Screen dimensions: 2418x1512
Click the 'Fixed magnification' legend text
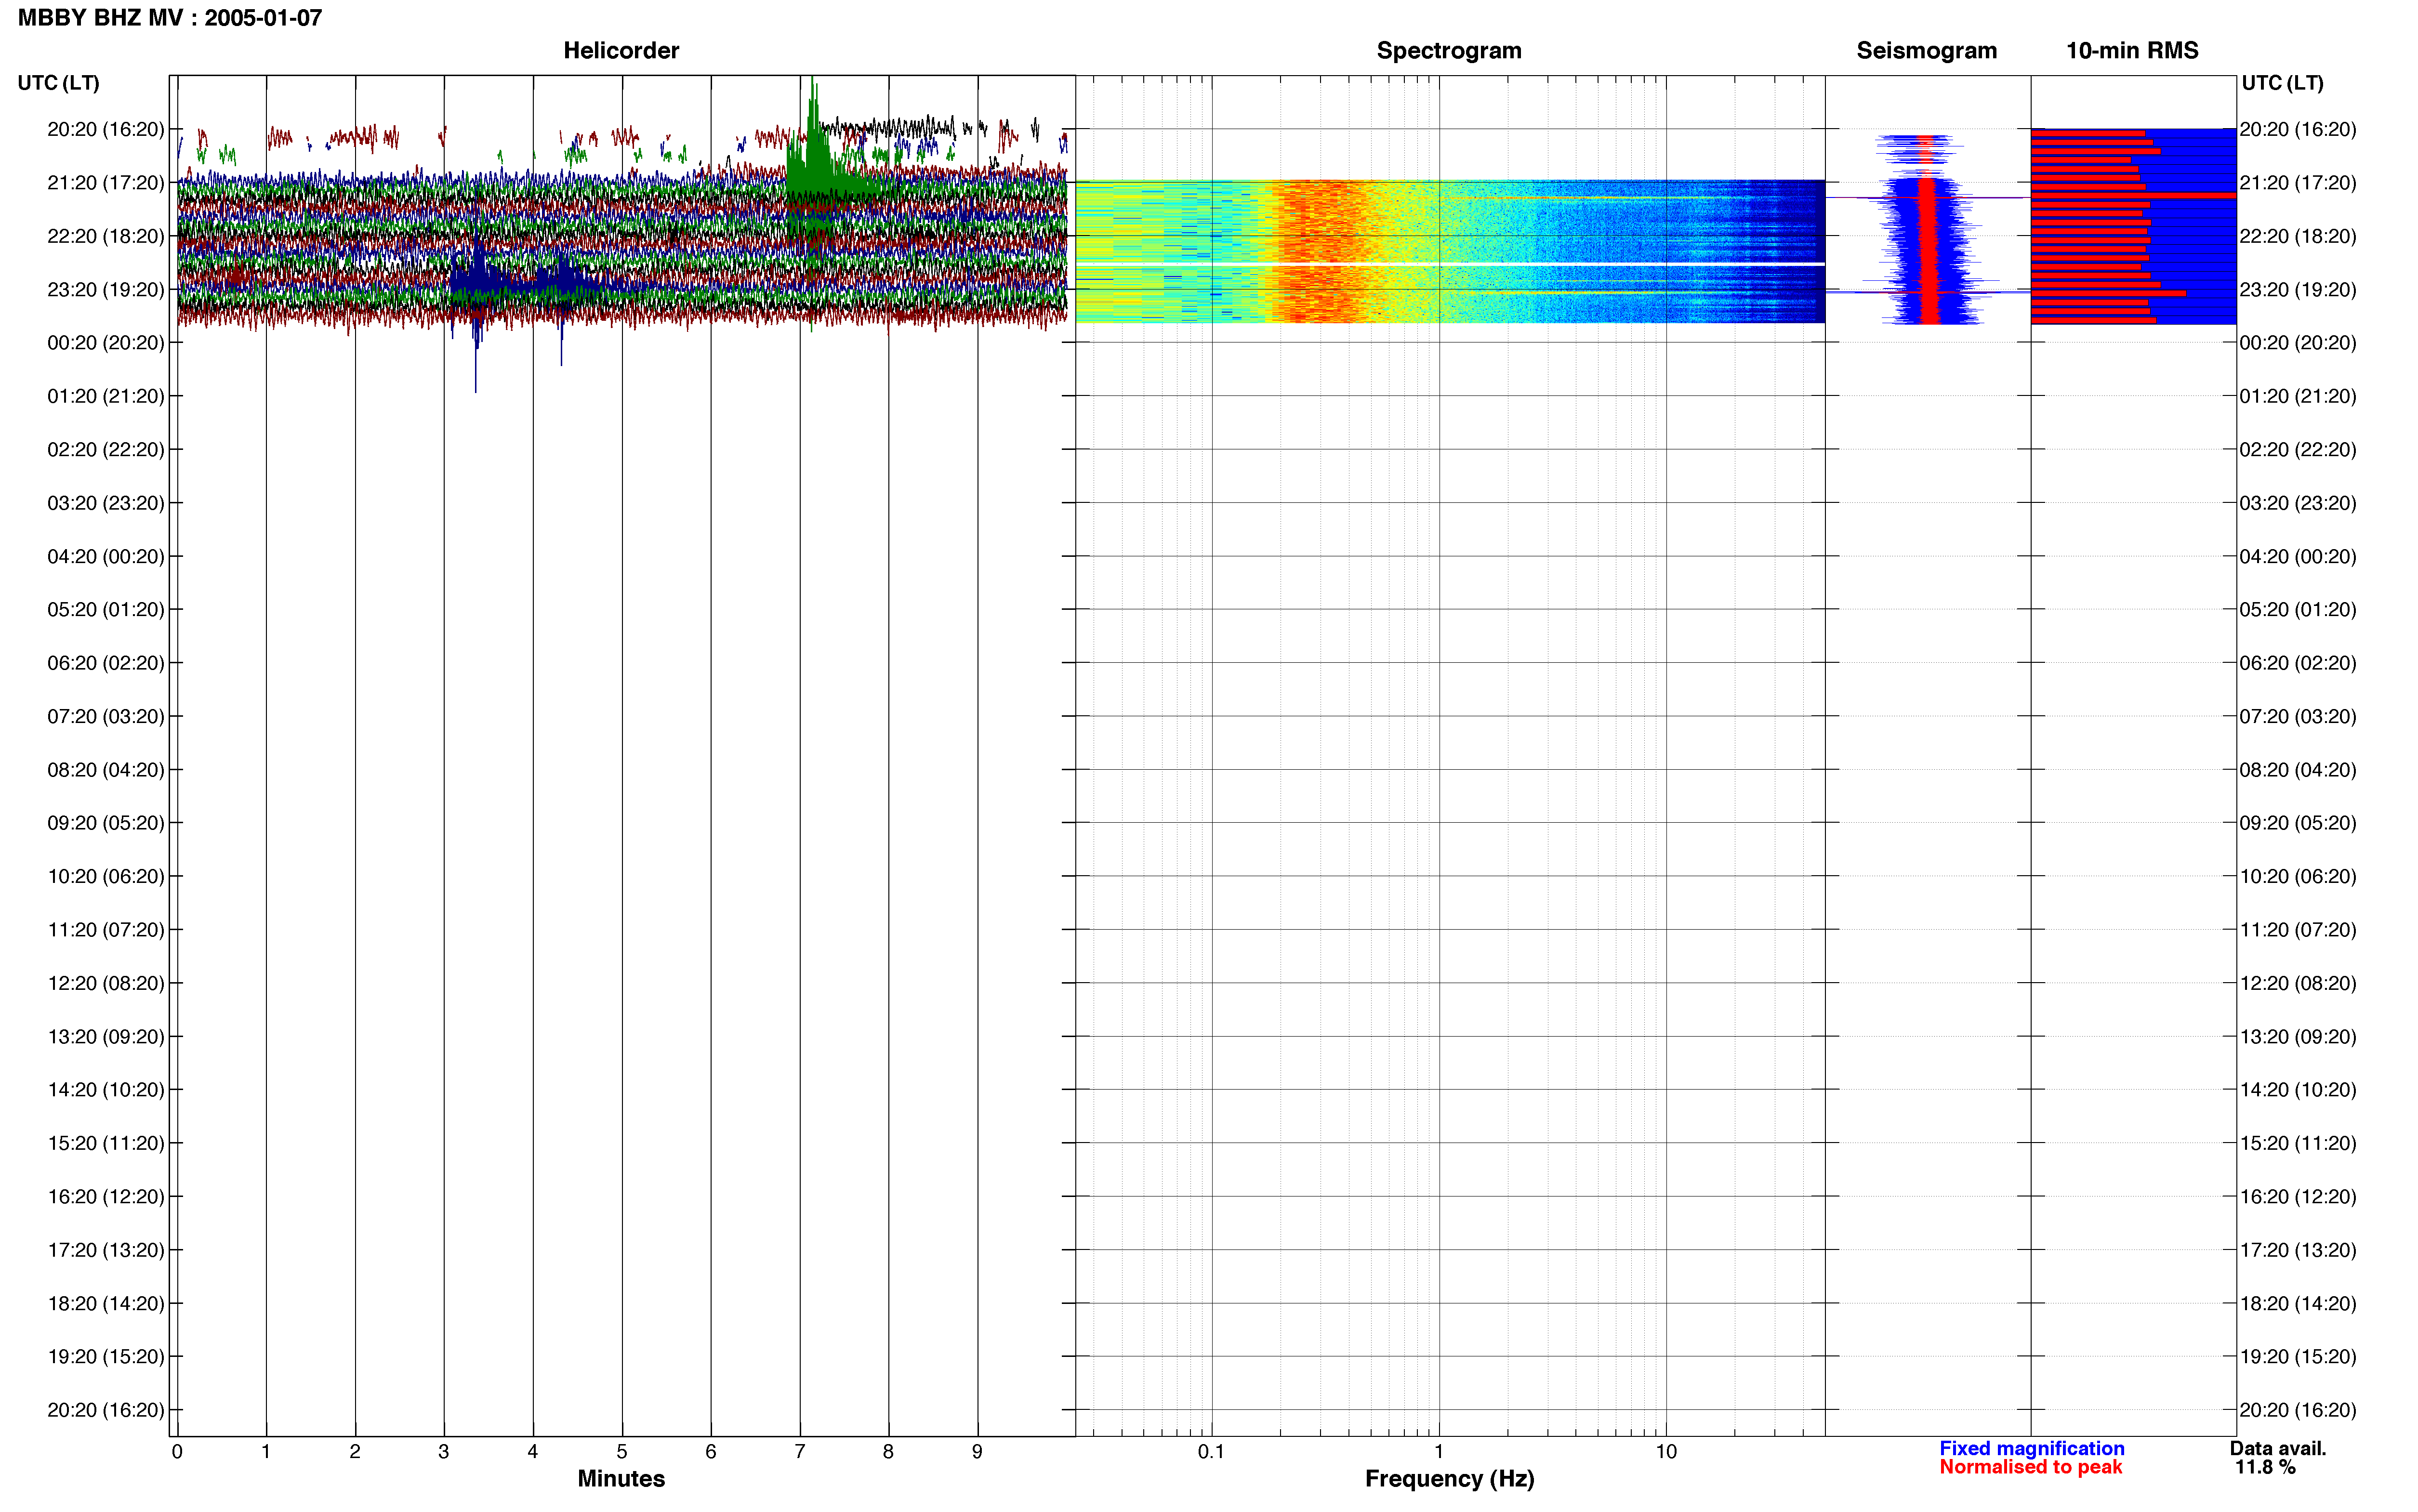2032,1448
